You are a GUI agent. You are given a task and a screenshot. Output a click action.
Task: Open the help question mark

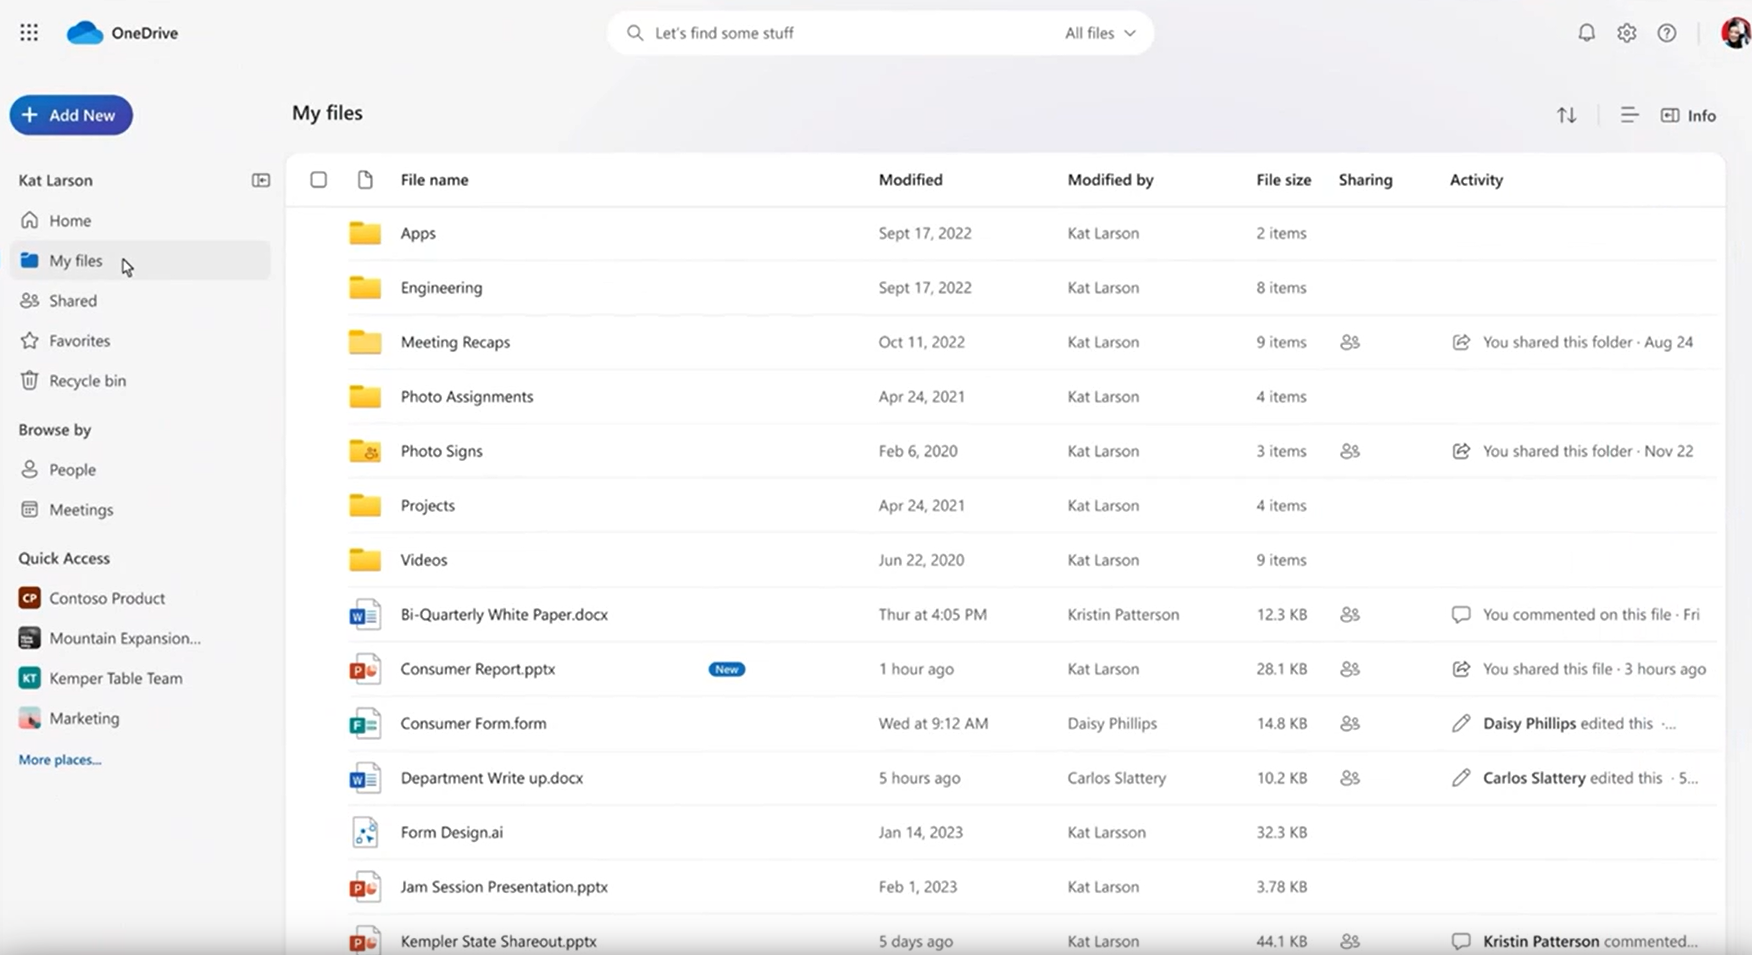(x=1667, y=33)
